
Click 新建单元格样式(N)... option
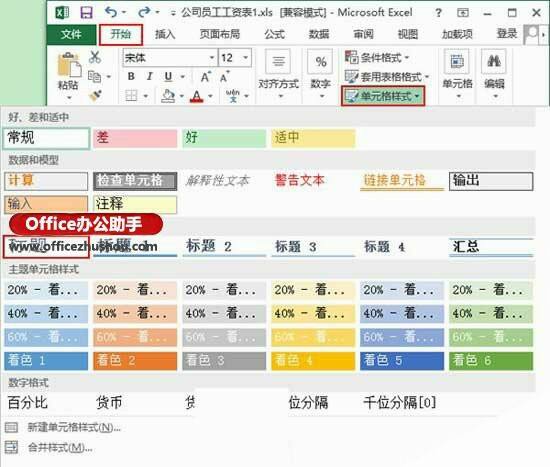pos(74,427)
